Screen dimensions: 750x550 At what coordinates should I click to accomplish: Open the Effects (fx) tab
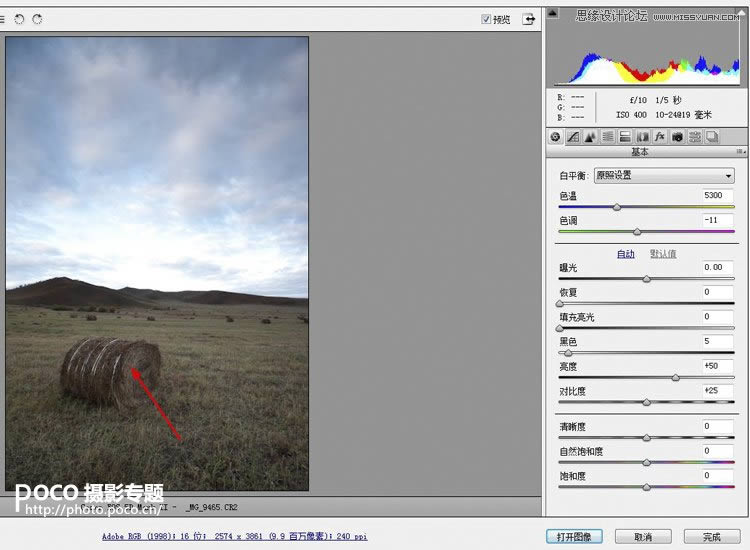click(x=660, y=137)
